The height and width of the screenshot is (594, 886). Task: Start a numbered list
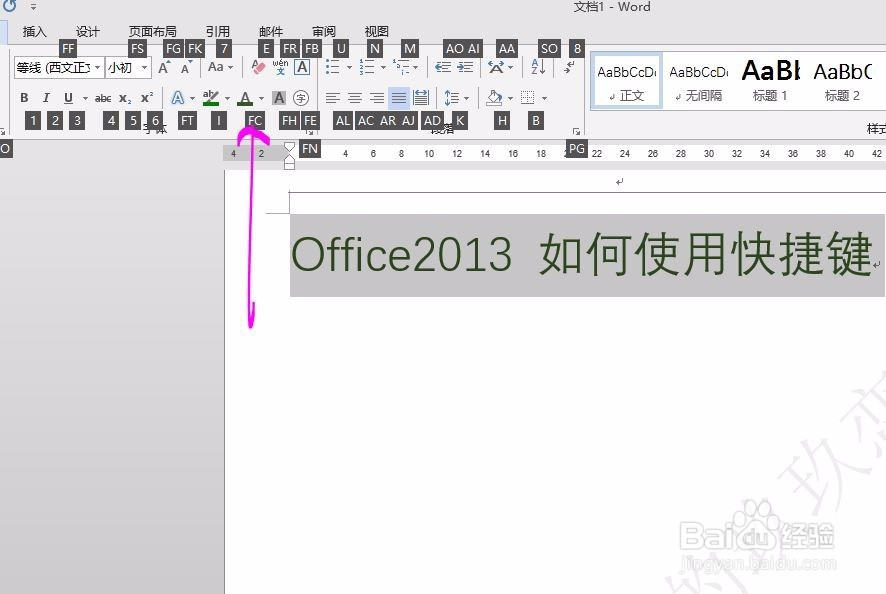pos(367,67)
